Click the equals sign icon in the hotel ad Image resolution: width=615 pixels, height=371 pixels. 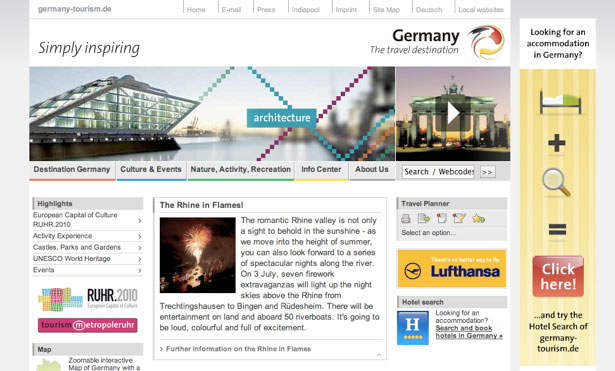tap(557, 229)
